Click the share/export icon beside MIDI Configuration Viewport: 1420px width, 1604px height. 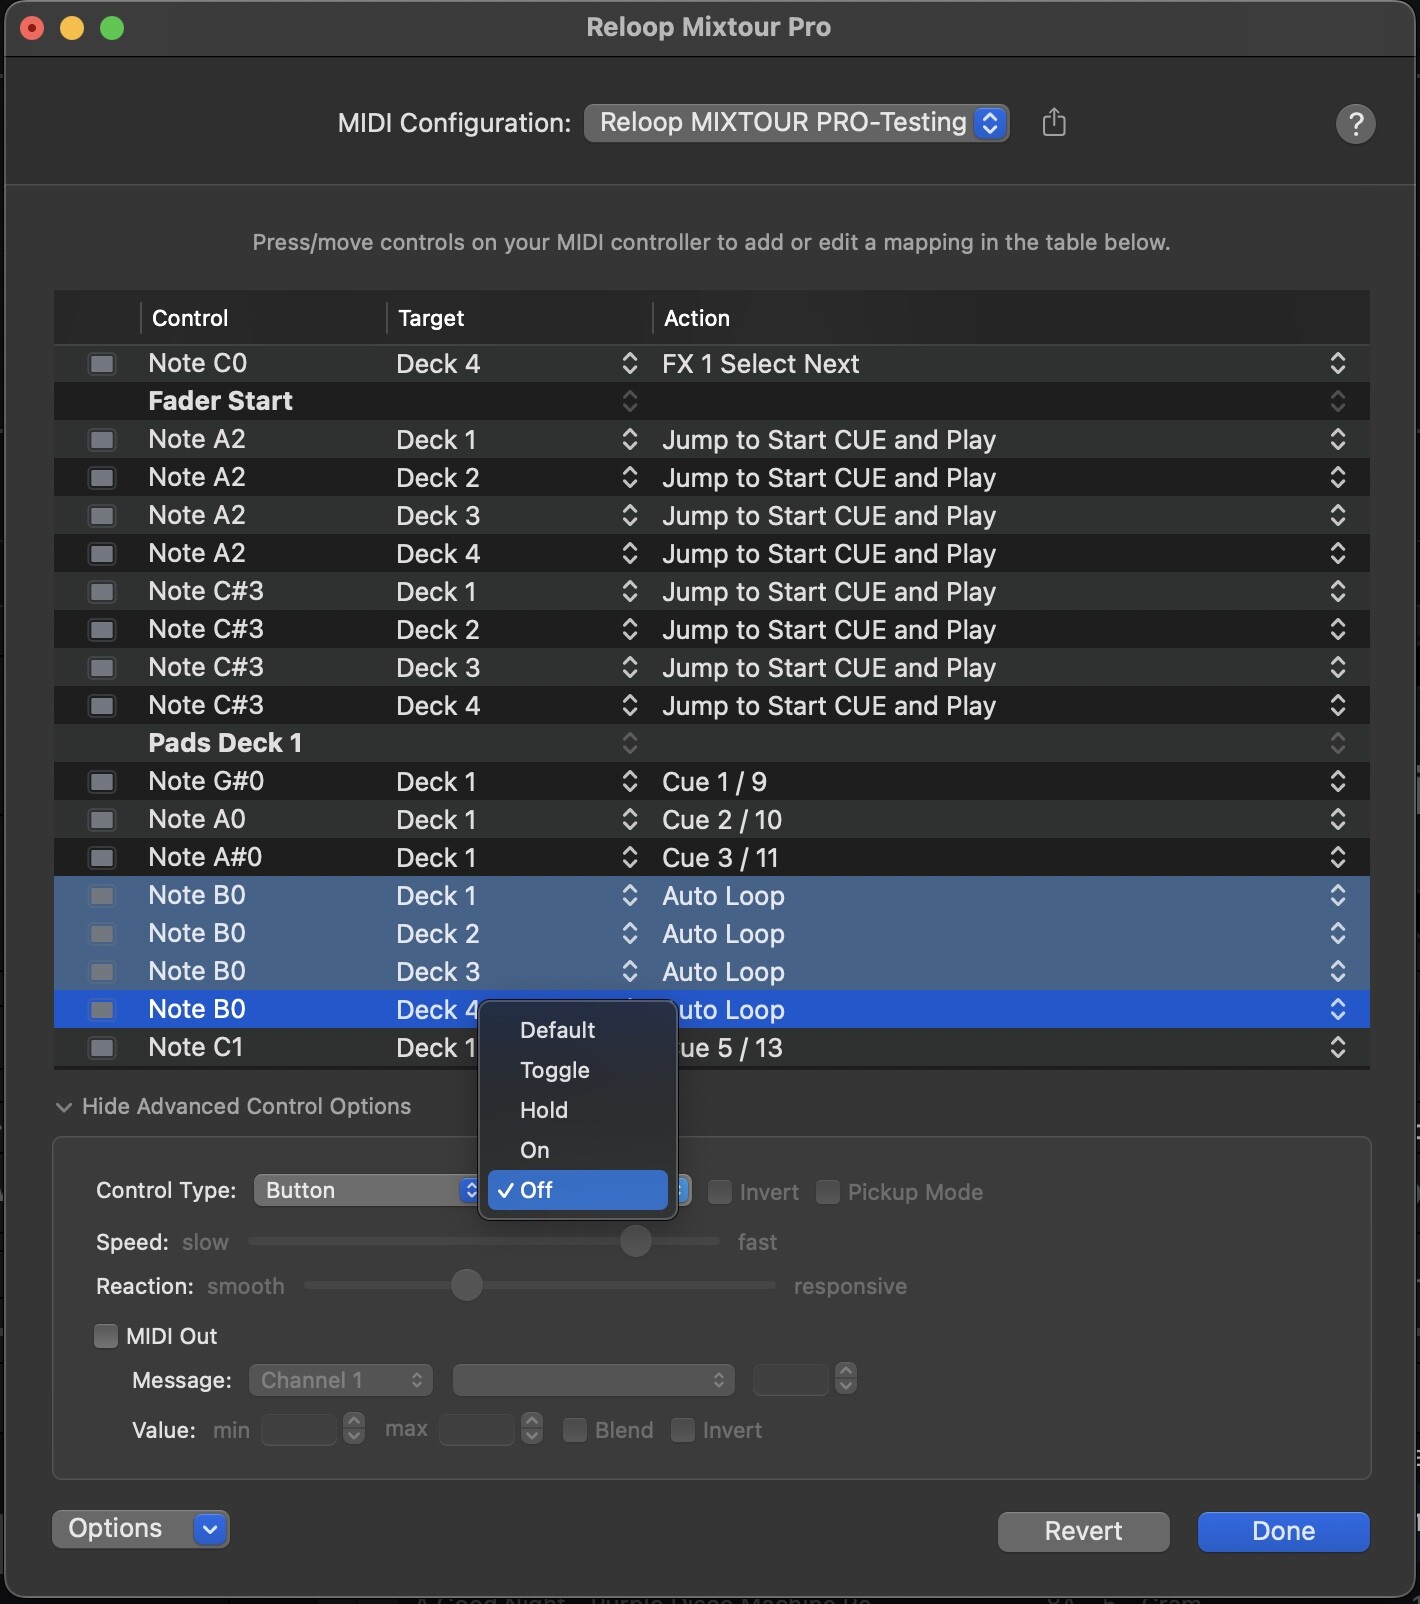click(x=1054, y=123)
